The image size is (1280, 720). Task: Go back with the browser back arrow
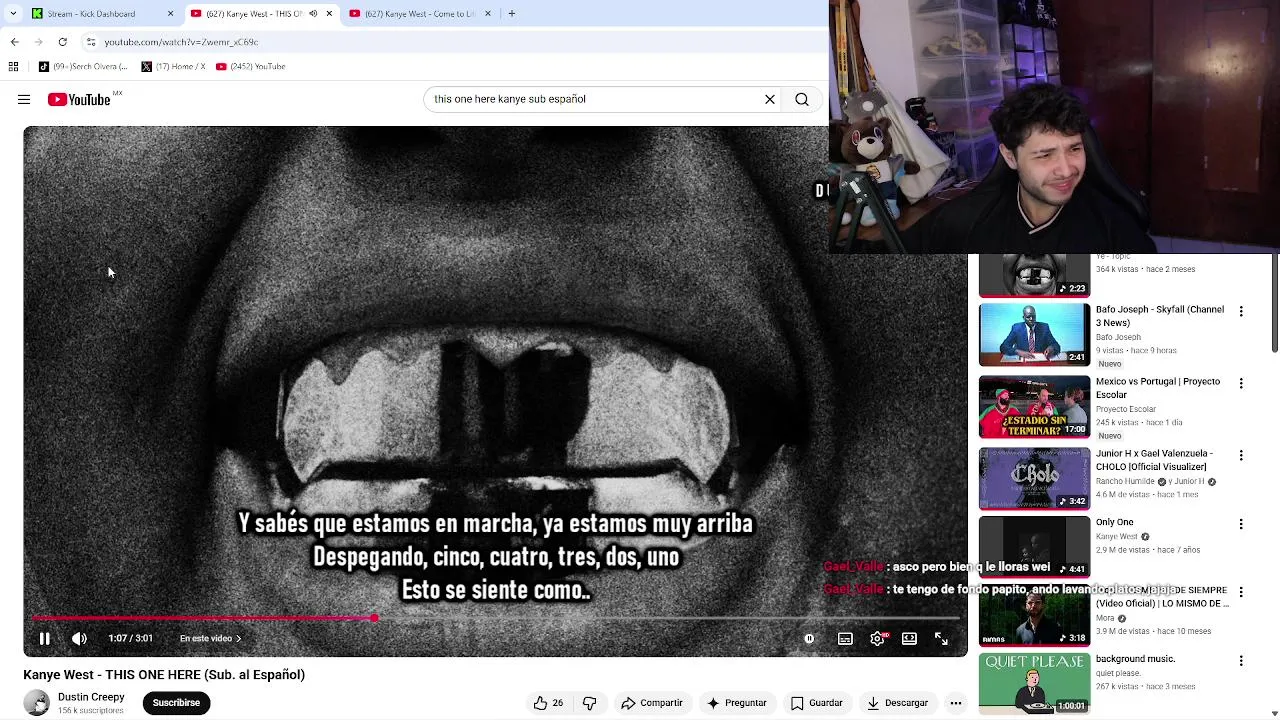point(14,42)
